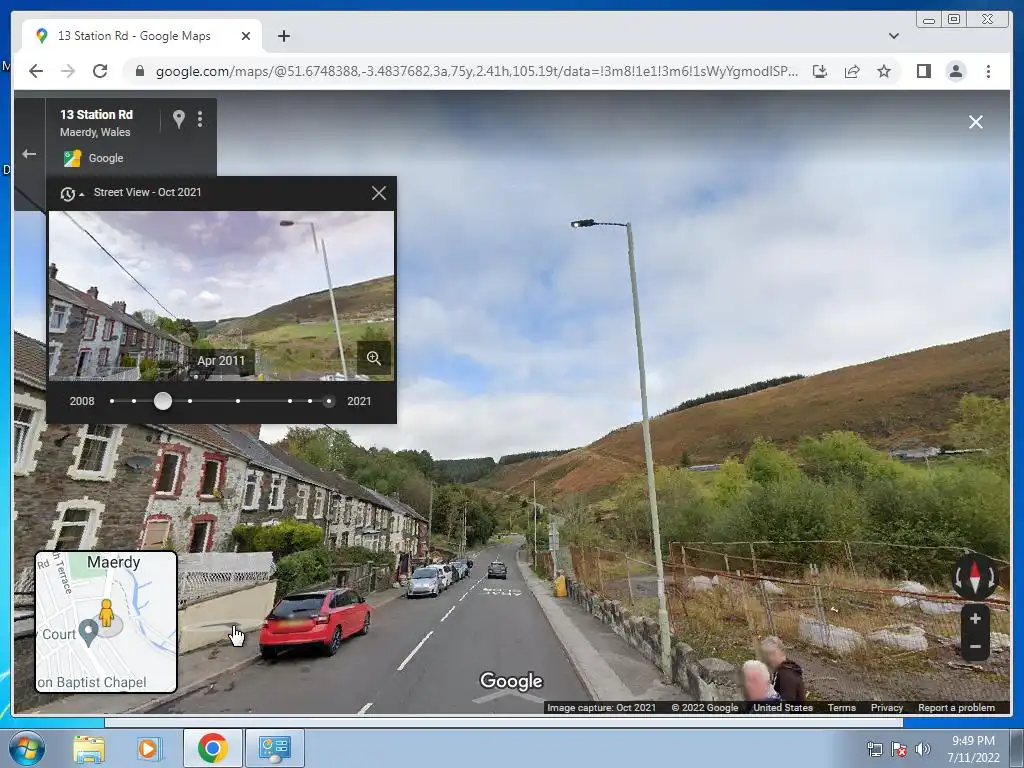The height and width of the screenshot is (768, 1024).
Task: Click the volume speaker tray icon
Action: (x=923, y=749)
